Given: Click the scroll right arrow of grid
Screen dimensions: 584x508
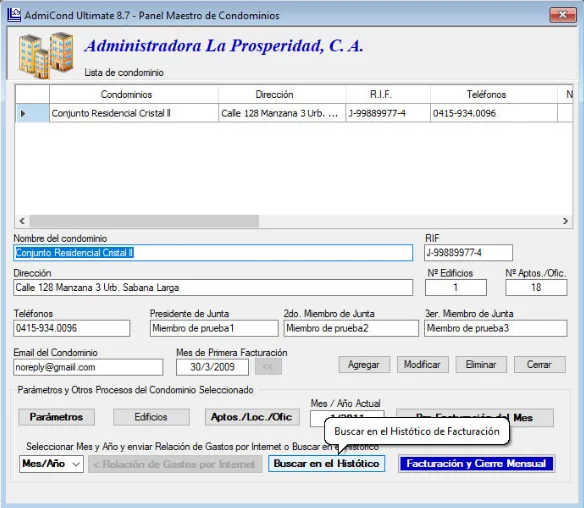Looking at the screenshot, I should tap(565, 221).
